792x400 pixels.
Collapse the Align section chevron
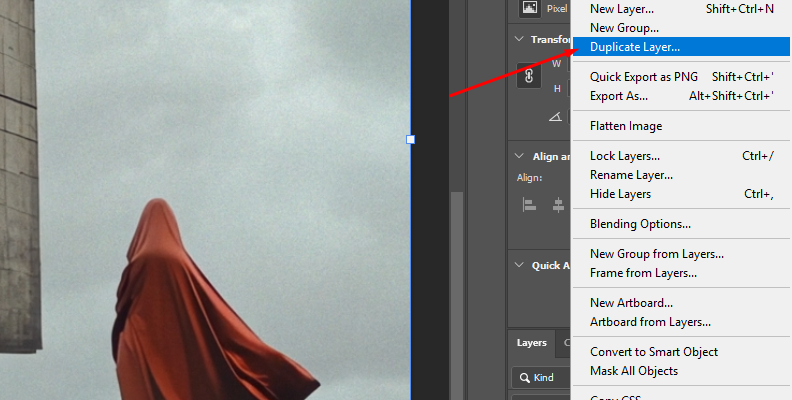tap(518, 156)
